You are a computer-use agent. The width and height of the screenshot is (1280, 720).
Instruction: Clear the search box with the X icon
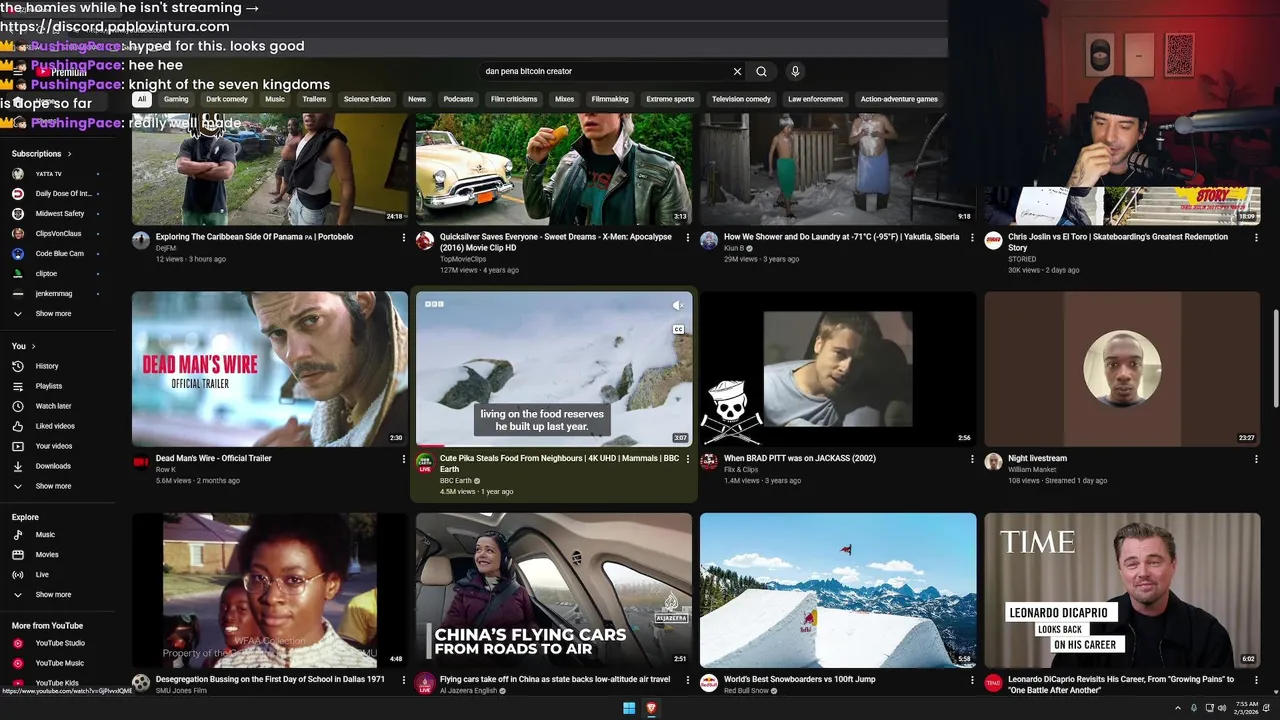(x=737, y=71)
